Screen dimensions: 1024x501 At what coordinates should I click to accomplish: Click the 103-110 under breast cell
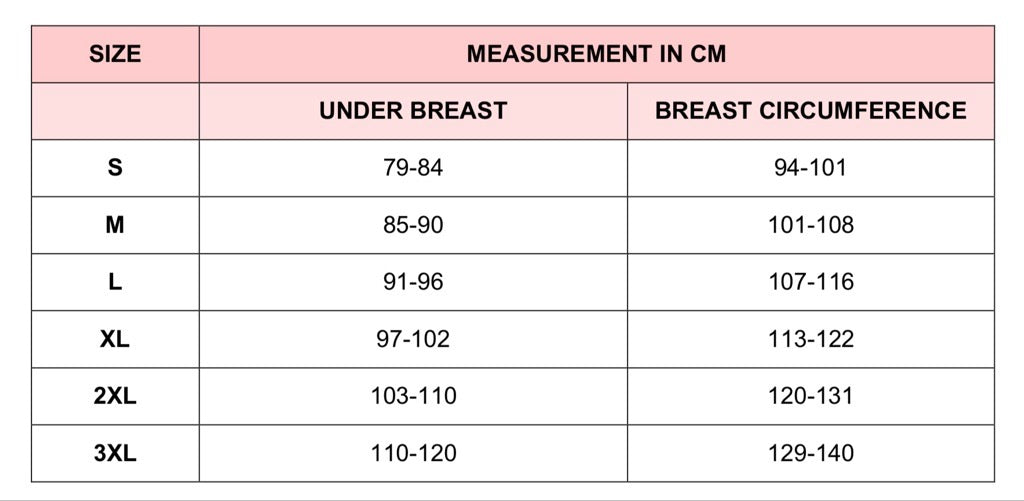(x=413, y=396)
